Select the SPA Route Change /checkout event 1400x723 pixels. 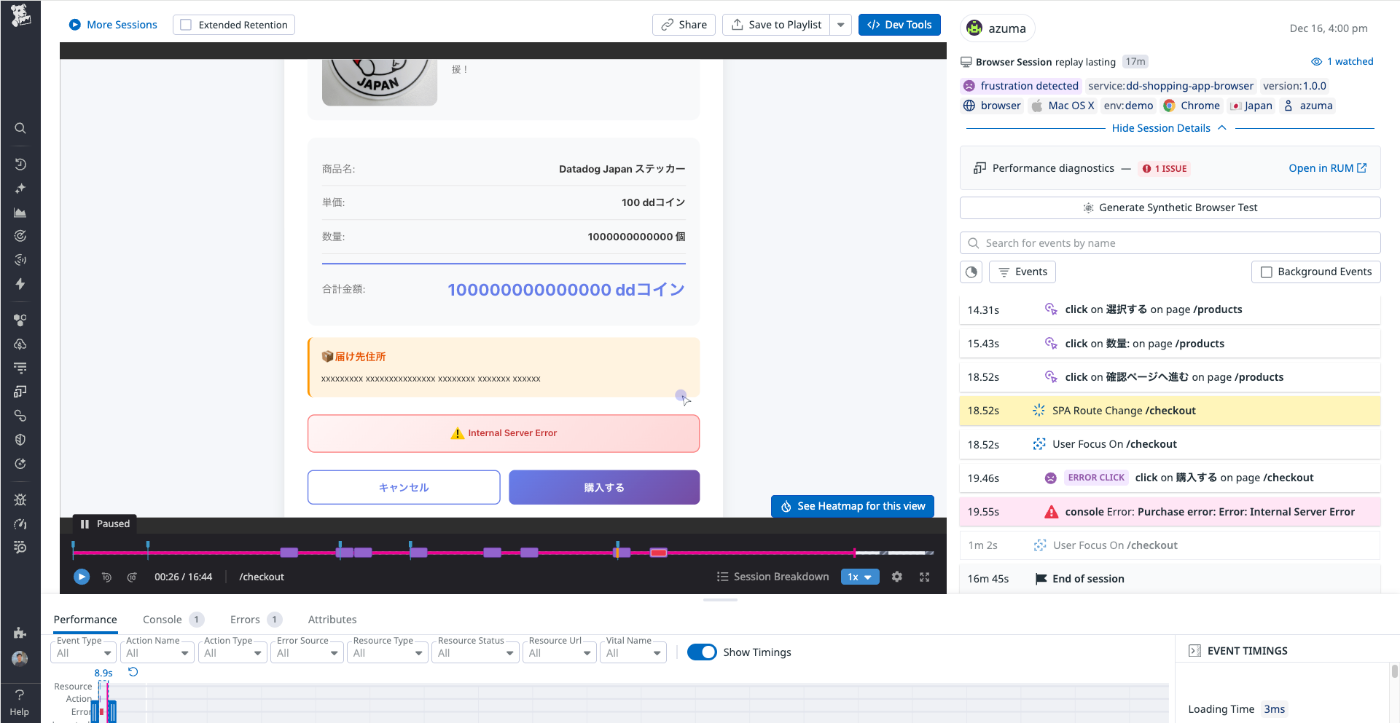click(x=1170, y=411)
